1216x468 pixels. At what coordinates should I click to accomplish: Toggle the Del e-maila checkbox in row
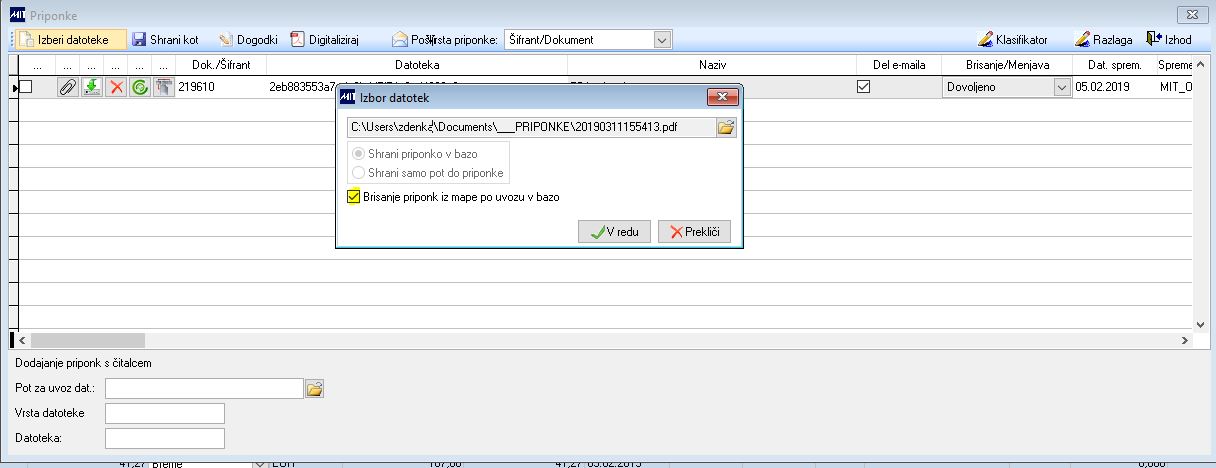coord(864,87)
